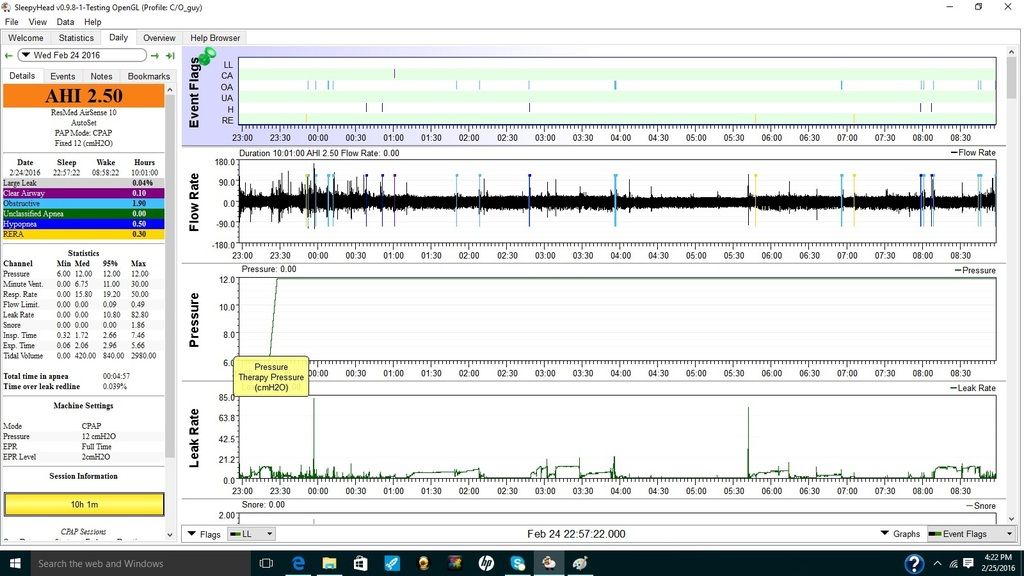1024x576 pixels.
Task: Open File Explorer from the taskbar
Action: click(x=329, y=563)
